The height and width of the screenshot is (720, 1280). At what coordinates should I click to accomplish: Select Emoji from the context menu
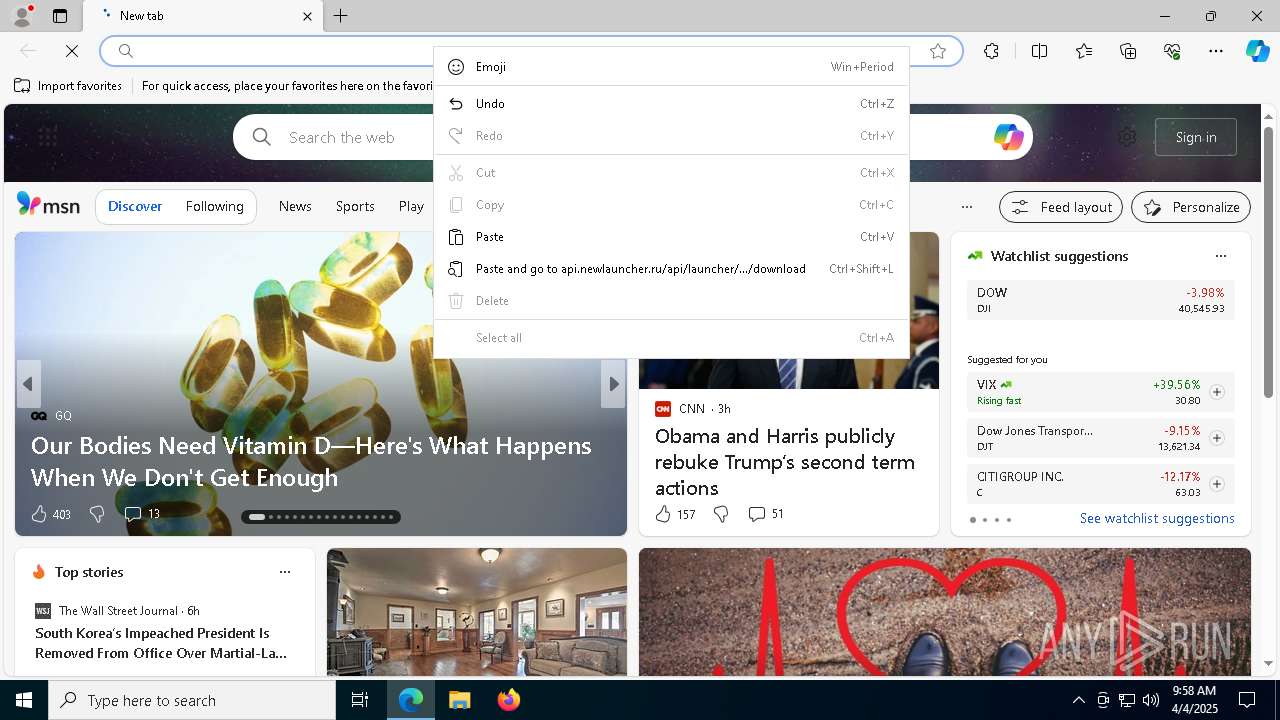[x=671, y=67]
